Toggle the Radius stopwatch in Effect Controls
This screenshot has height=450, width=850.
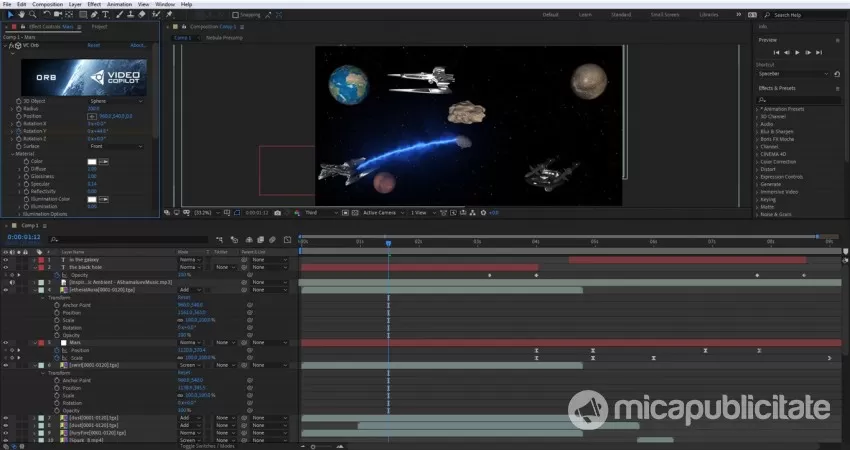point(18,108)
